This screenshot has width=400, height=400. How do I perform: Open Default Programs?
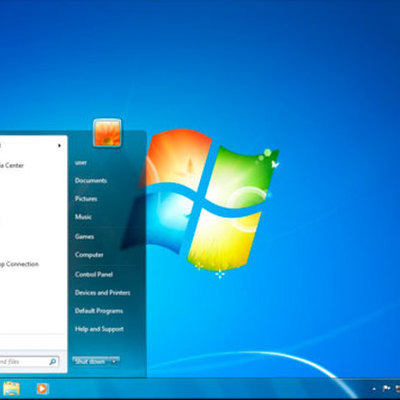[99, 311]
